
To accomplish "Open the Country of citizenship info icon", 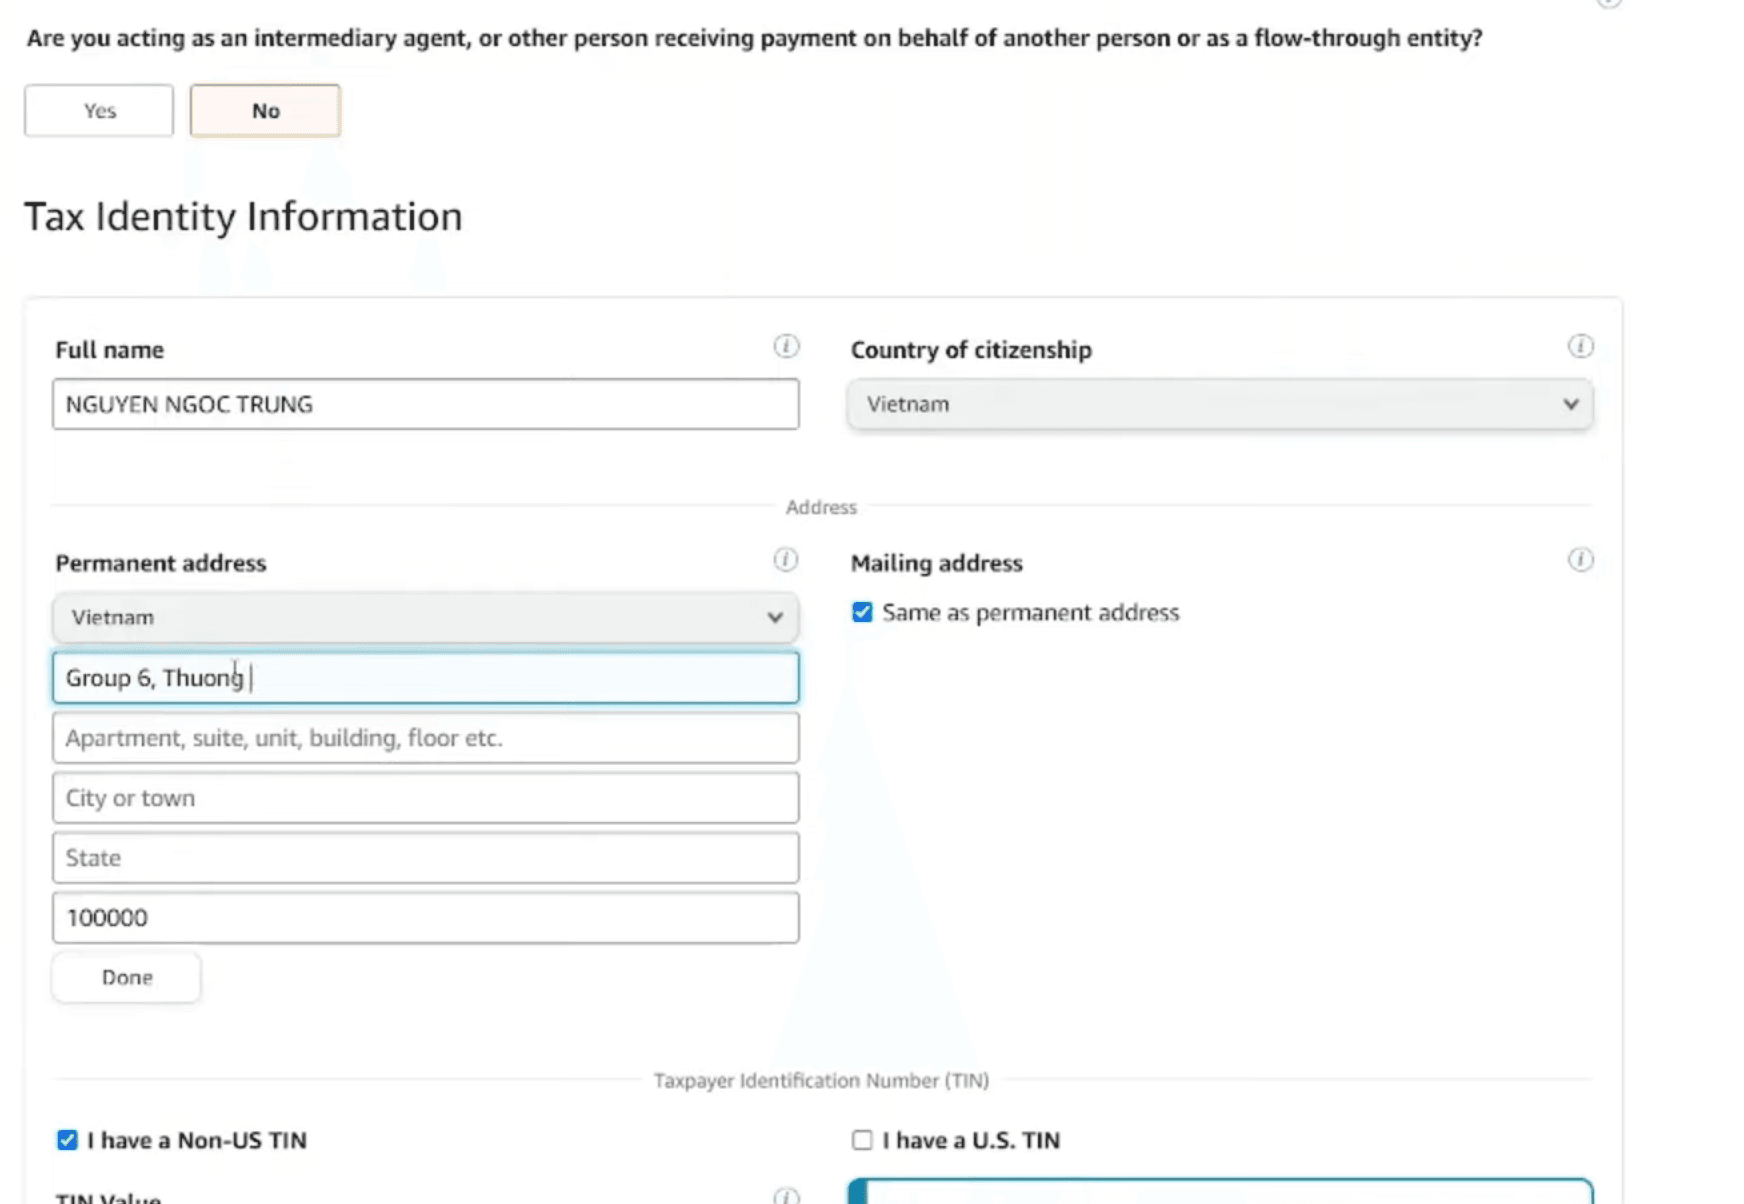I will [1580, 346].
